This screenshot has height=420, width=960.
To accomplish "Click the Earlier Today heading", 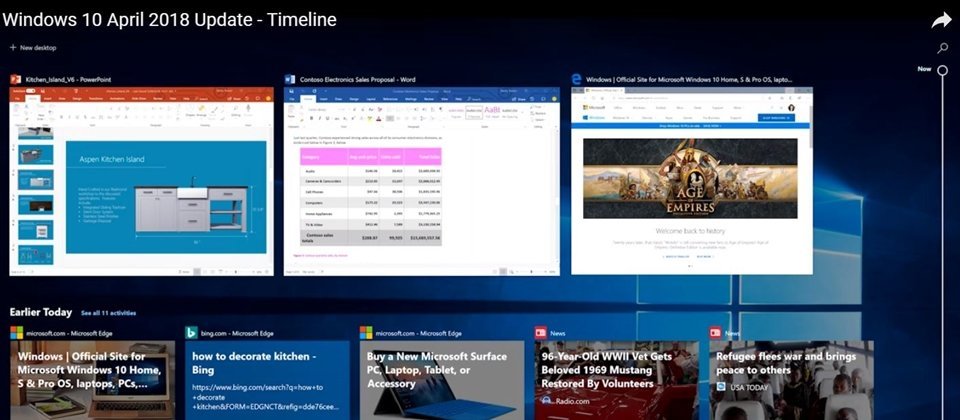I will [40, 312].
